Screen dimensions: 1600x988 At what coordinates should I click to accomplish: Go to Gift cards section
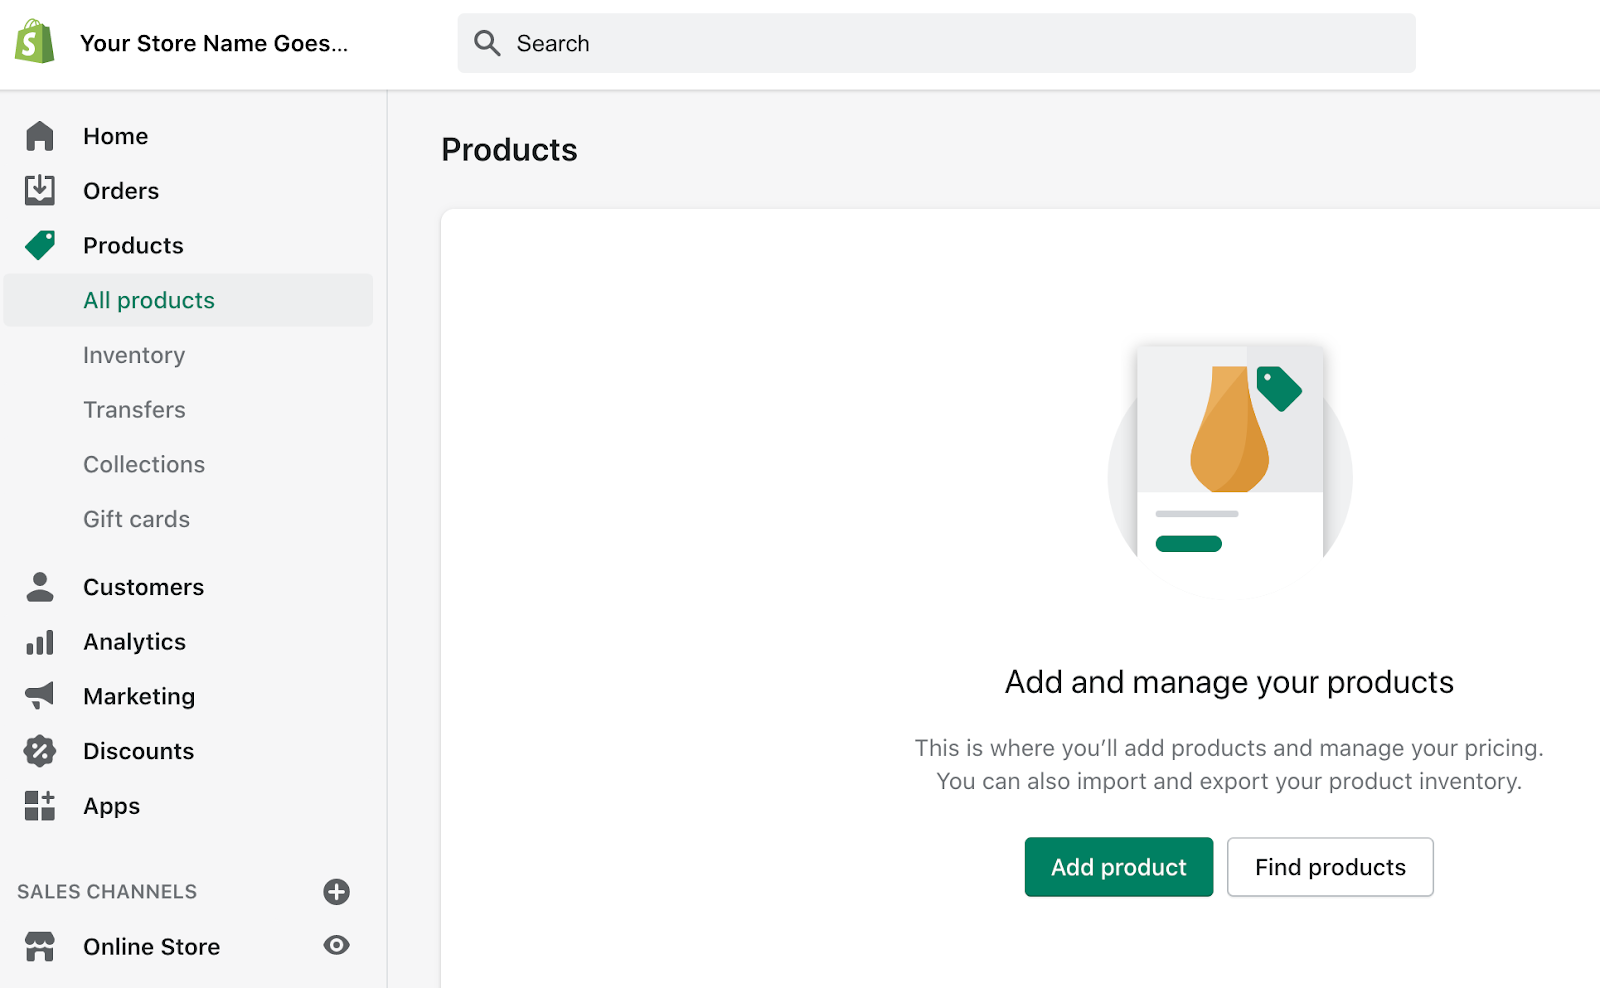pyautogui.click(x=136, y=519)
